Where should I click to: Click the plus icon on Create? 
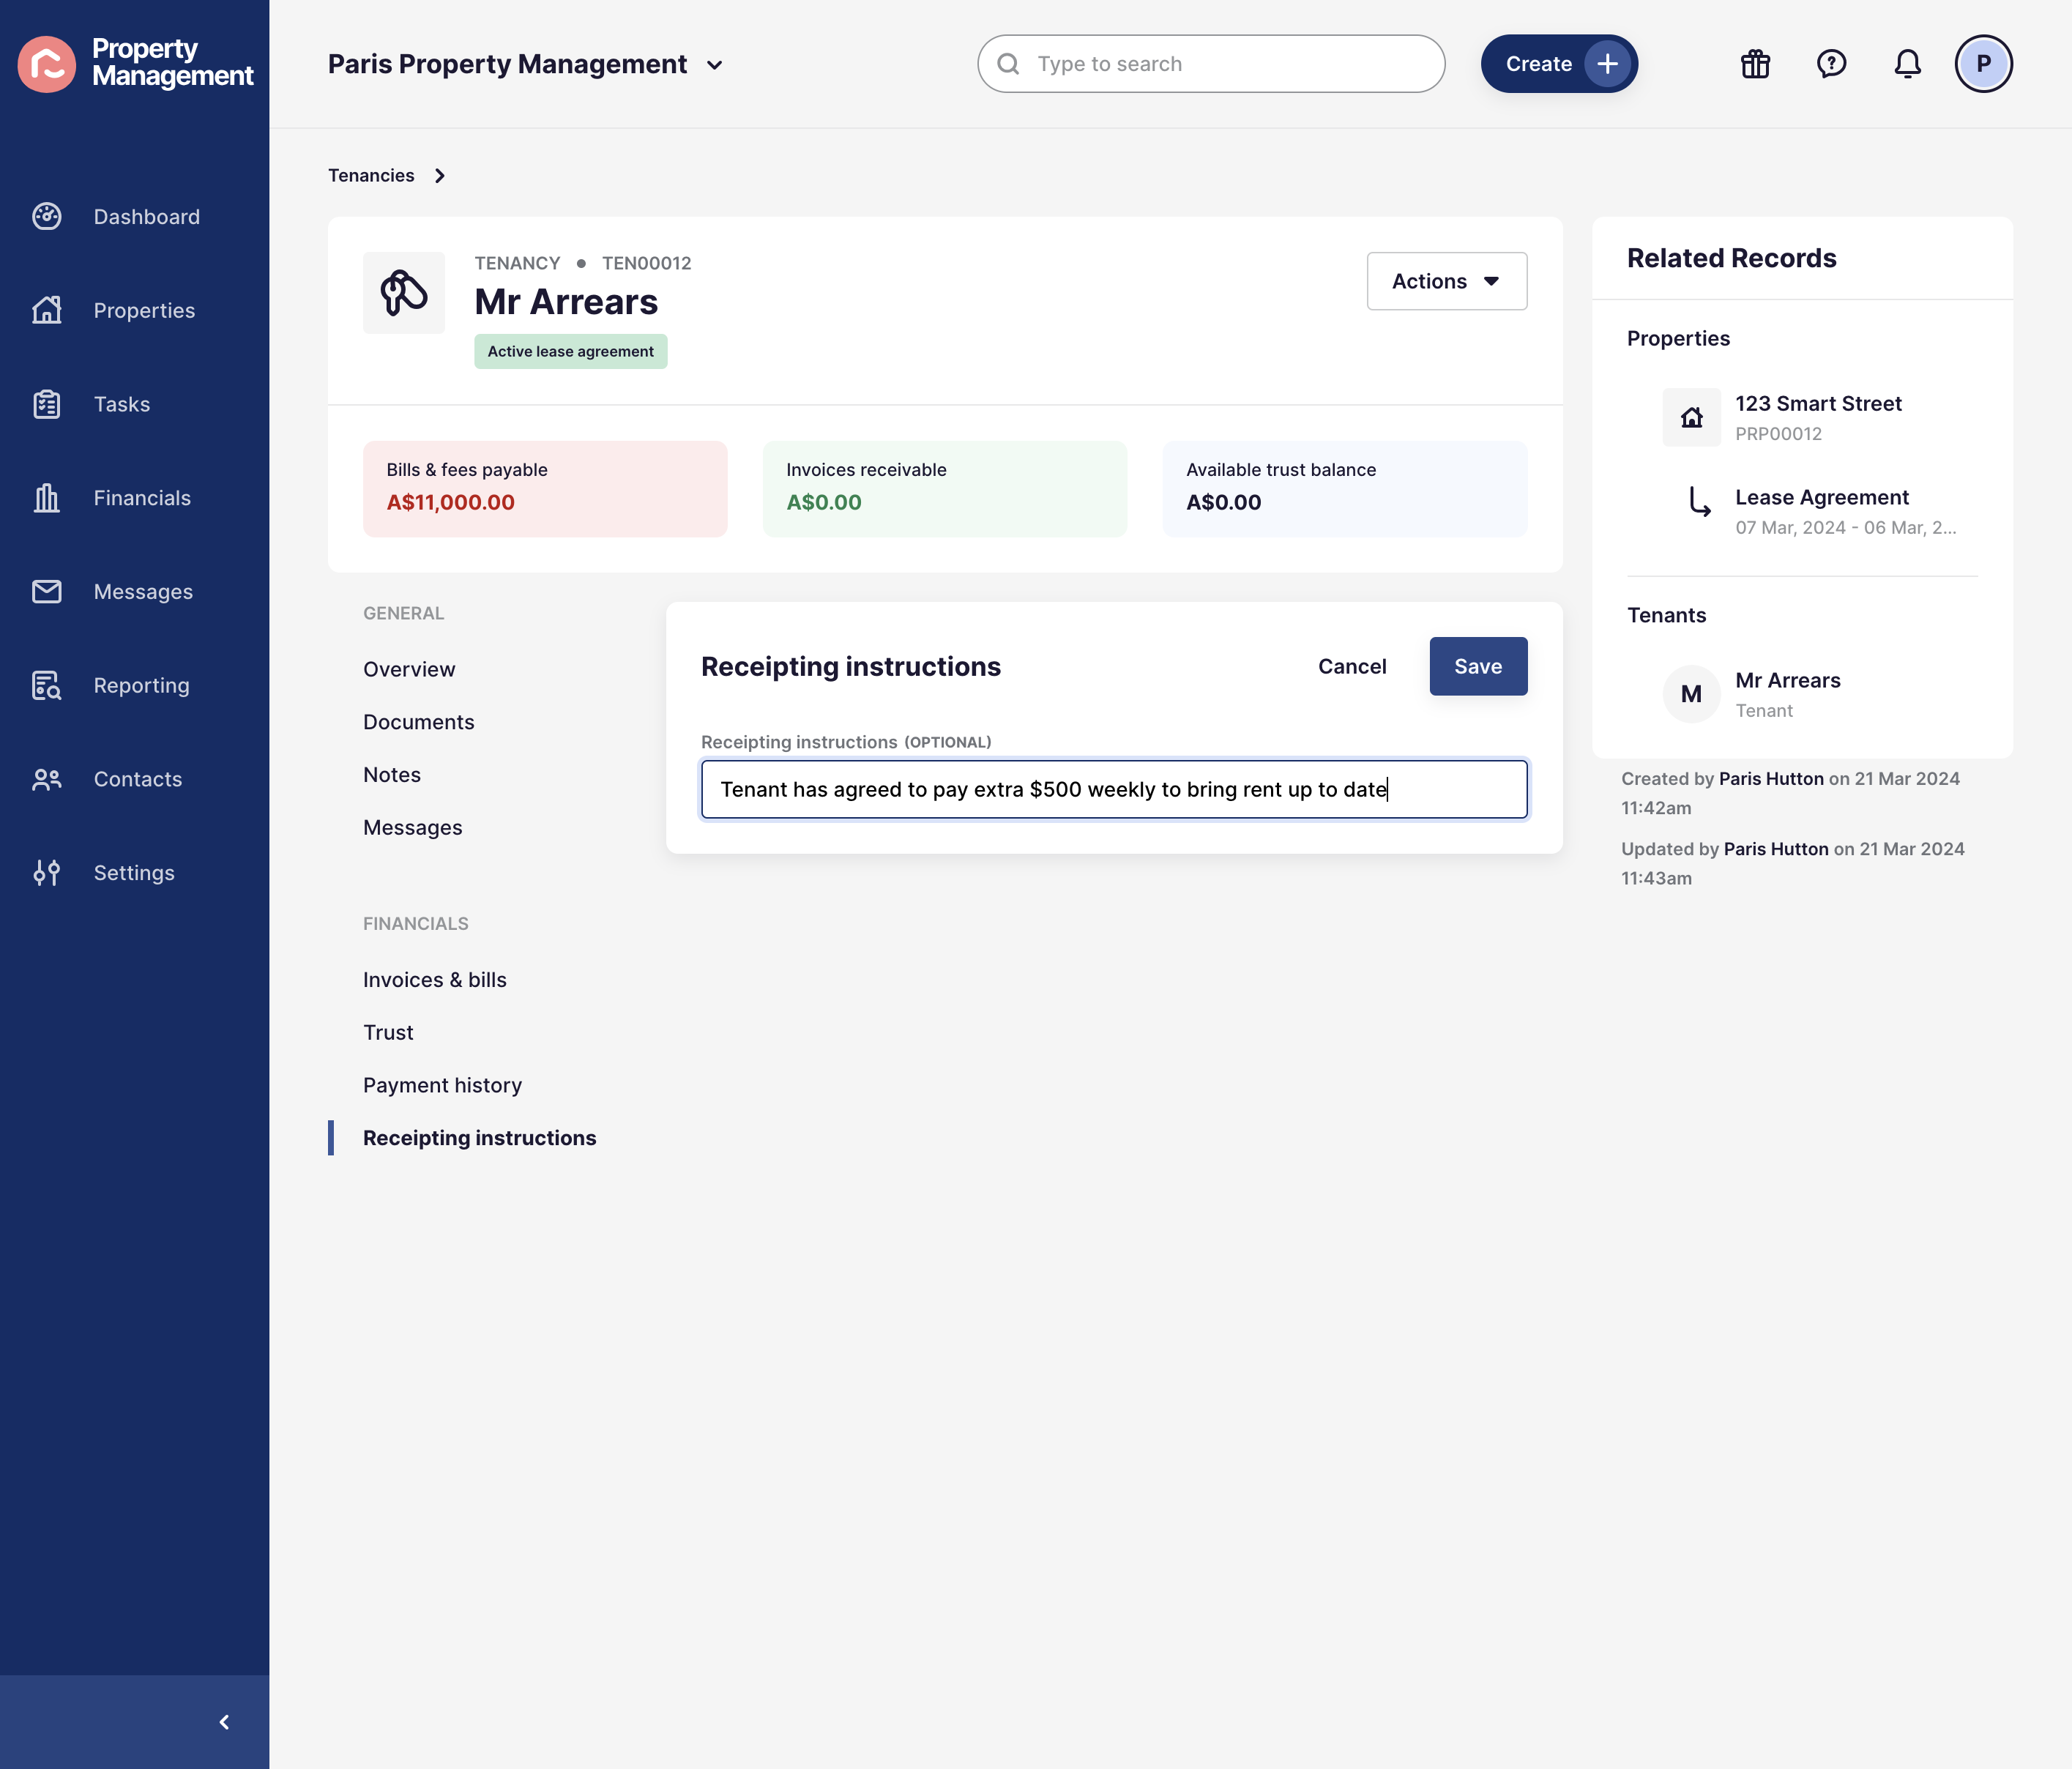[x=1607, y=64]
